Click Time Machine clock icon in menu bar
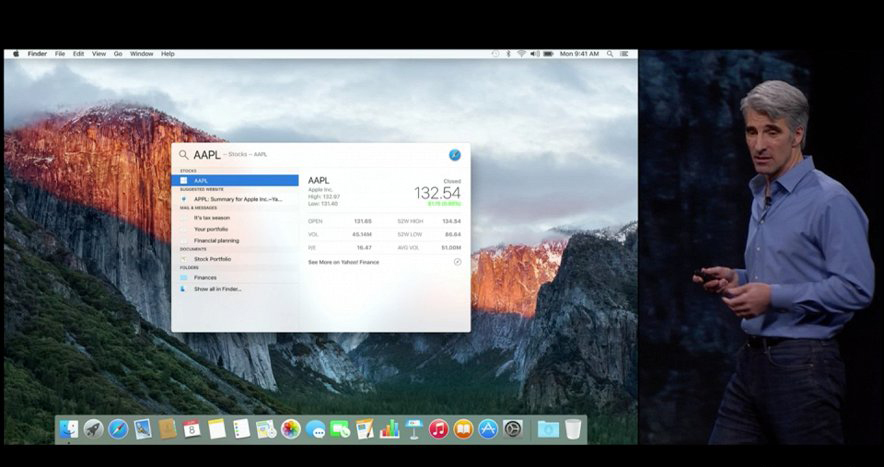This screenshot has height=467, width=884. click(x=495, y=54)
